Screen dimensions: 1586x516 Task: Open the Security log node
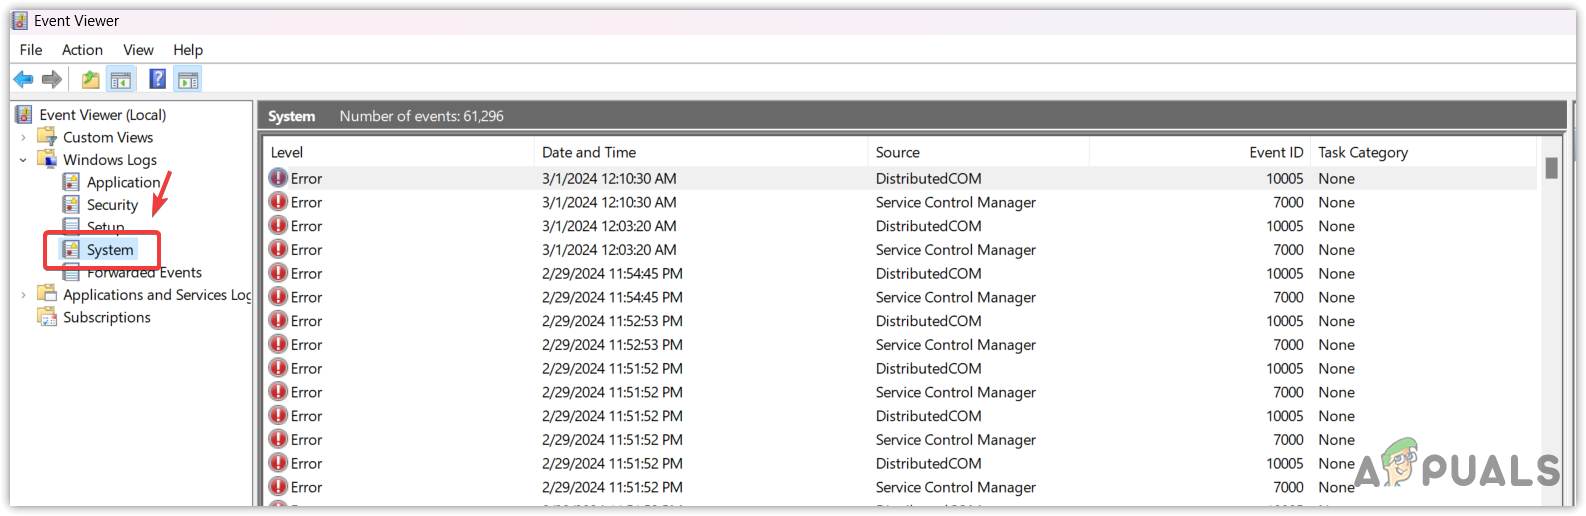click(112, 205)
